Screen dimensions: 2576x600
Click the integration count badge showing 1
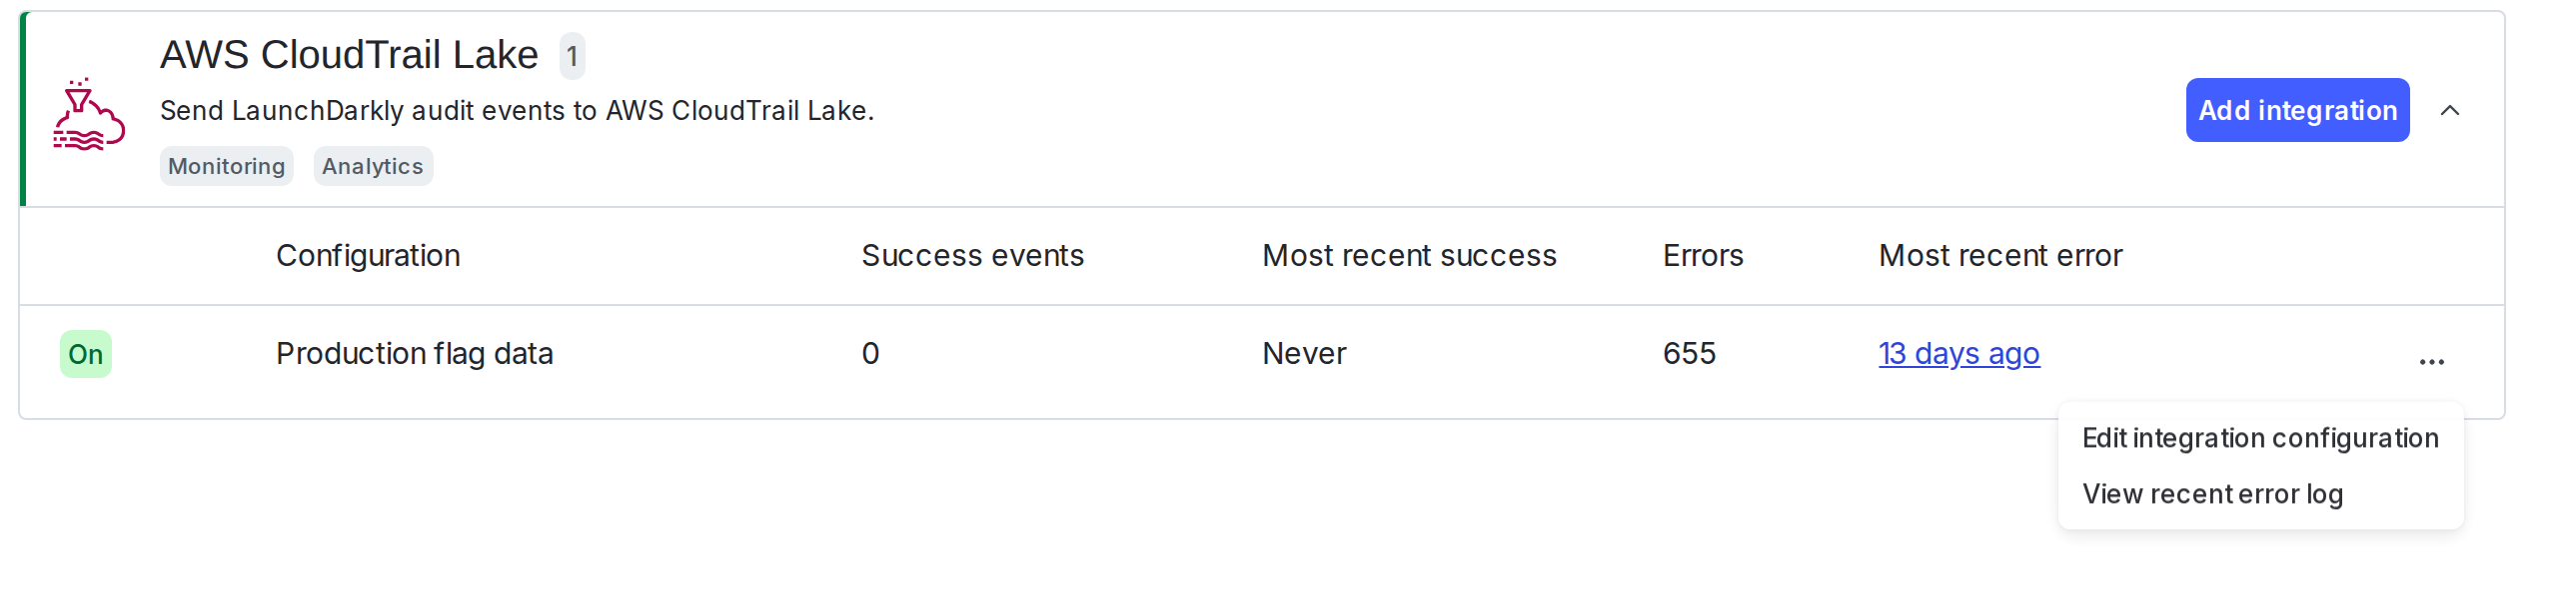tap(573, 57)
